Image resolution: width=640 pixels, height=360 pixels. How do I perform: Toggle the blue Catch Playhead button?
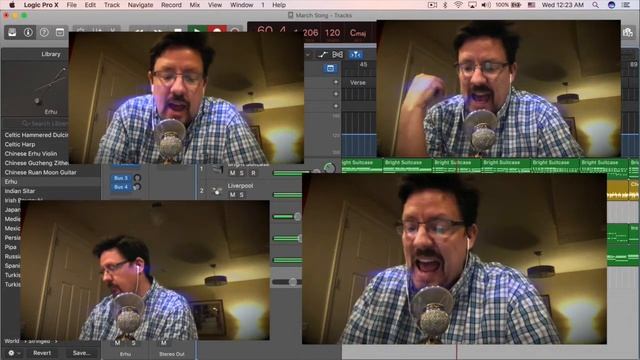pos(356,54)
